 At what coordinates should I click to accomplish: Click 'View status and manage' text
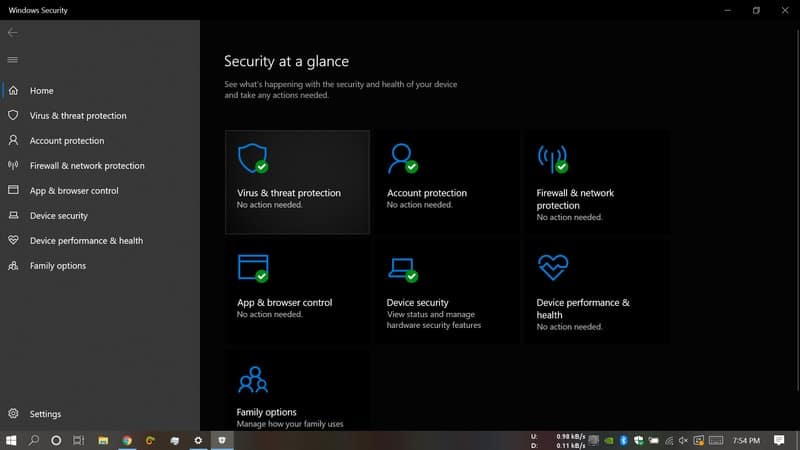431,314
